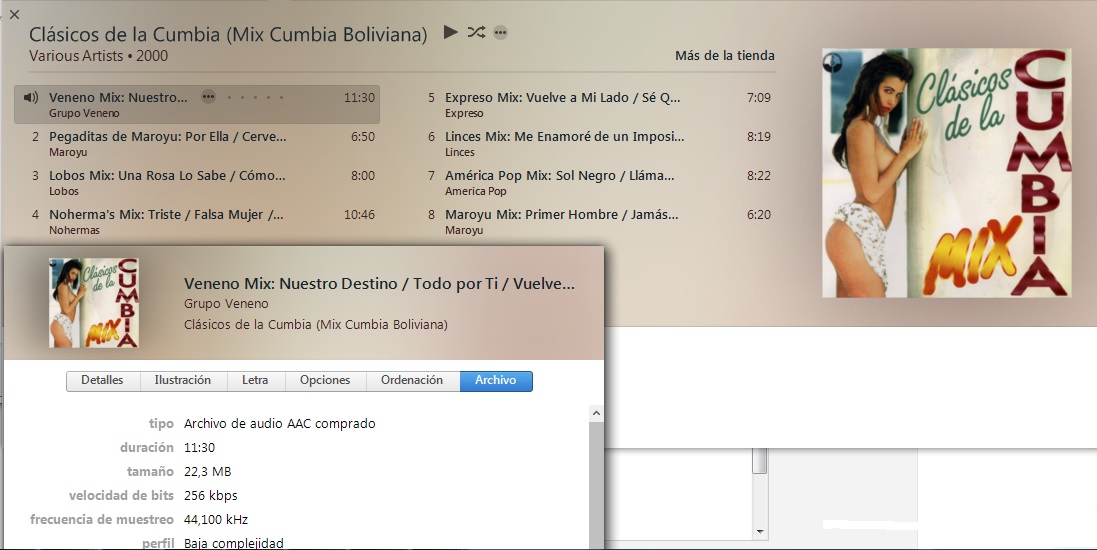The height and width of the screenshot is (550, 1097).
Task: Click artist Expreso under track 5
Action: tap(464, 113)
